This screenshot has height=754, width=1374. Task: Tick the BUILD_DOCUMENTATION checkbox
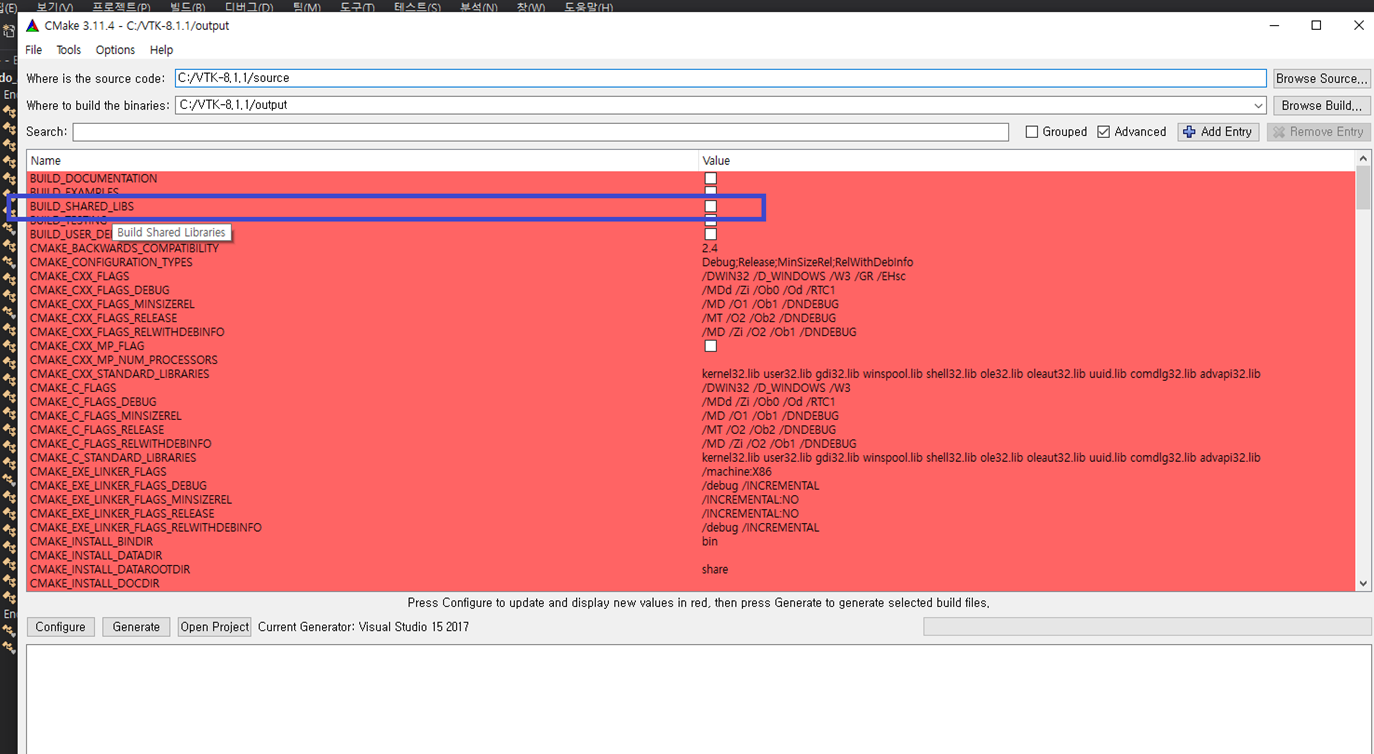(x=711, y=179)
